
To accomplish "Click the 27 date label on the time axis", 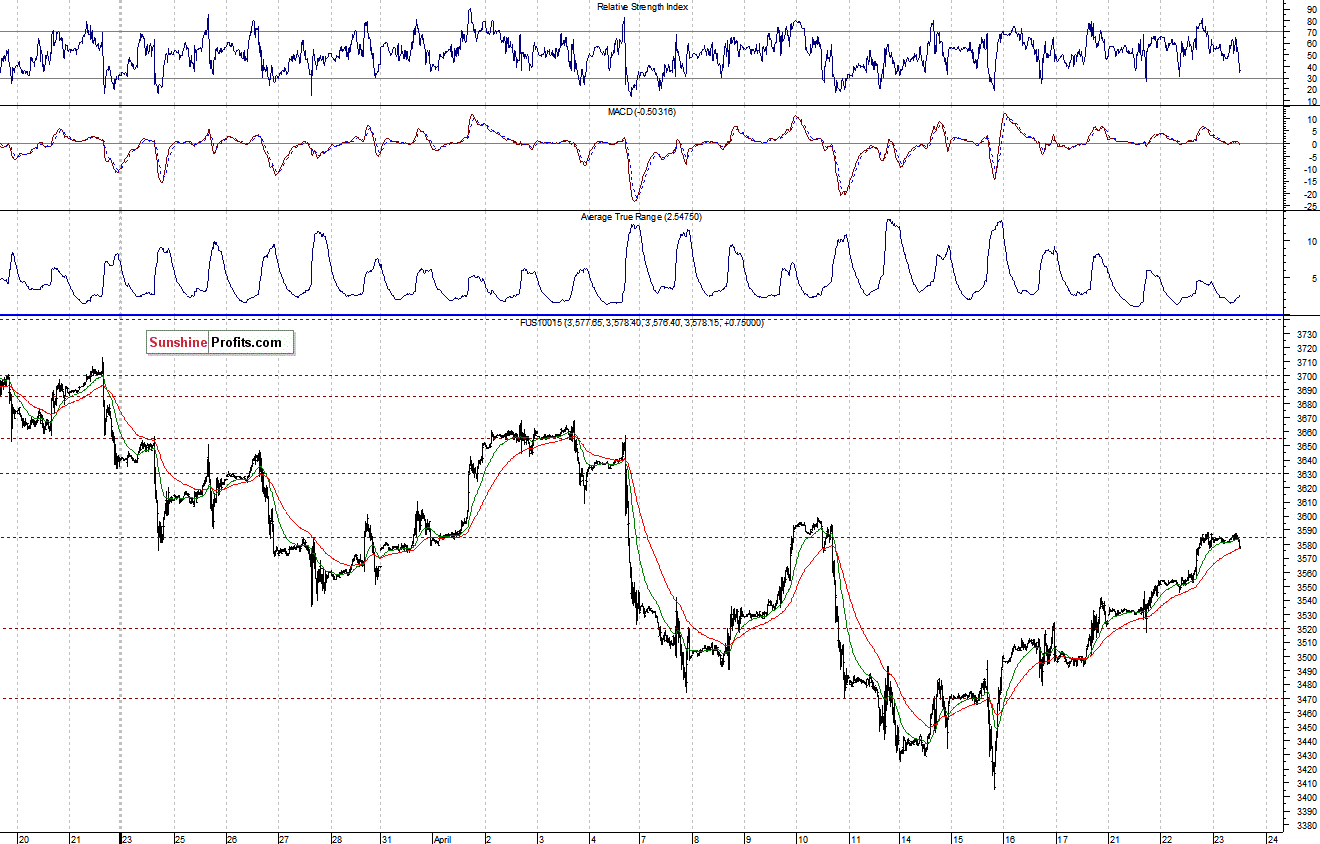I will click(284, 839).
